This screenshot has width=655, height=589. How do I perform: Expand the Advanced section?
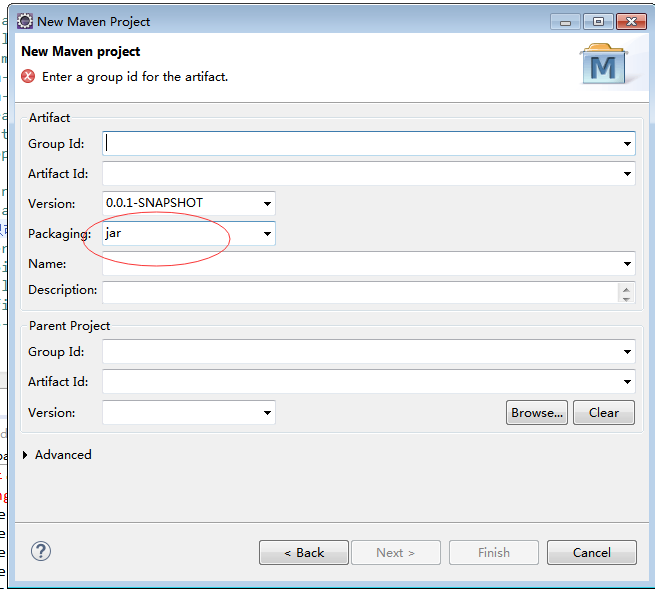(x=25, y=455)
